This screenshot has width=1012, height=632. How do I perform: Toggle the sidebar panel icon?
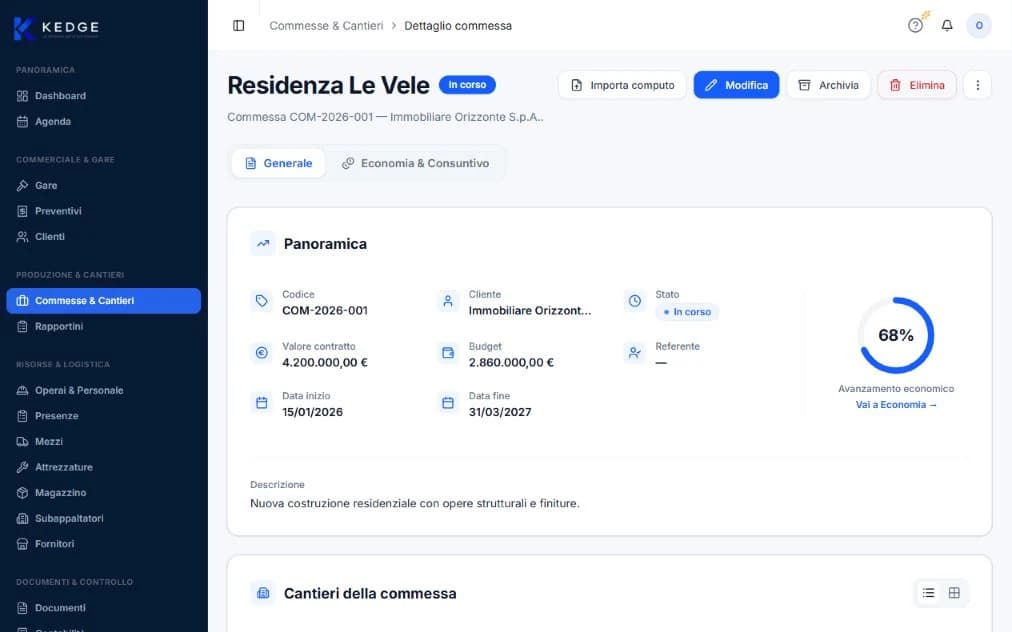[x=239, y=26]
